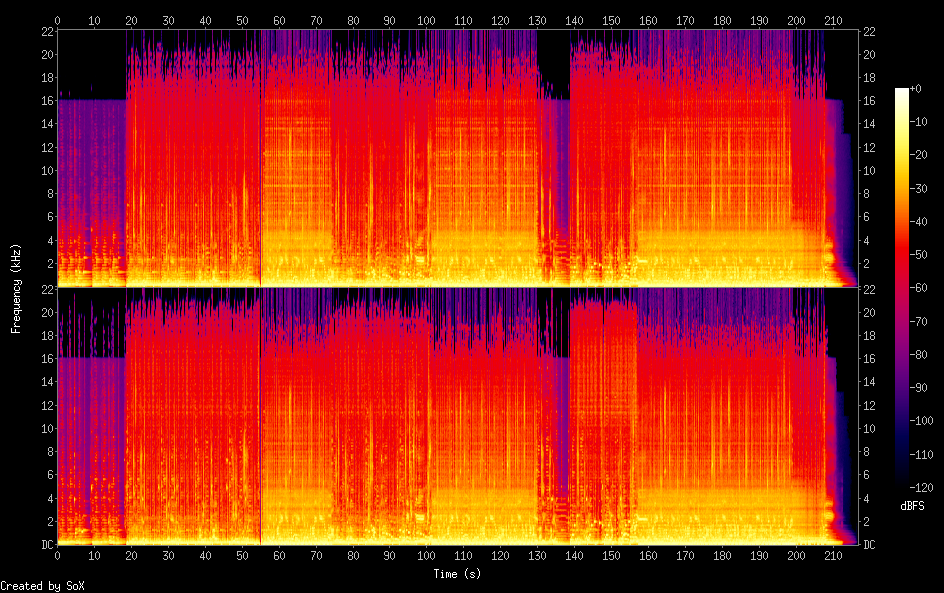Click the DC label on left frequency axis
The width and height of the screenshot is (944, 593).
tap(45, 545)
